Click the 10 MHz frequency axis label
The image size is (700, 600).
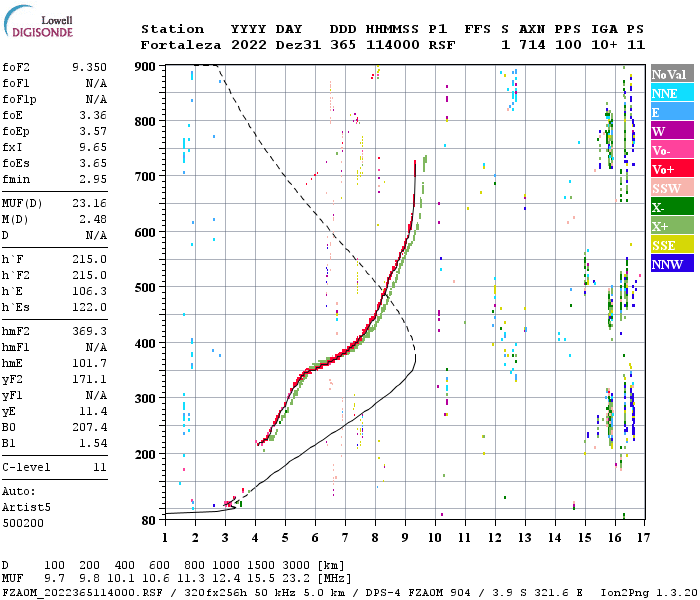click(435, 538)
